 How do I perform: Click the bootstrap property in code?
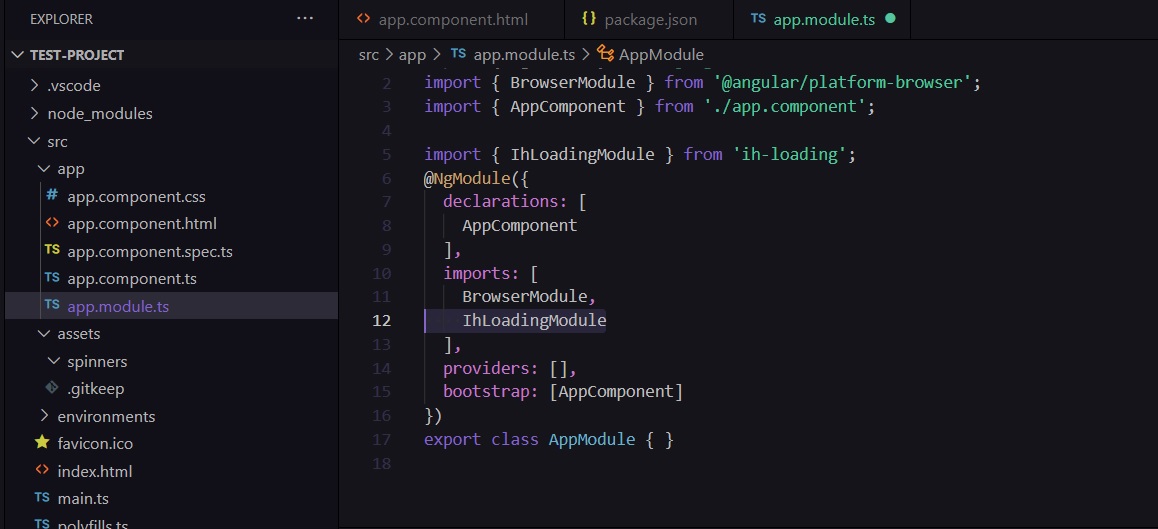click(x=486, y=391)
